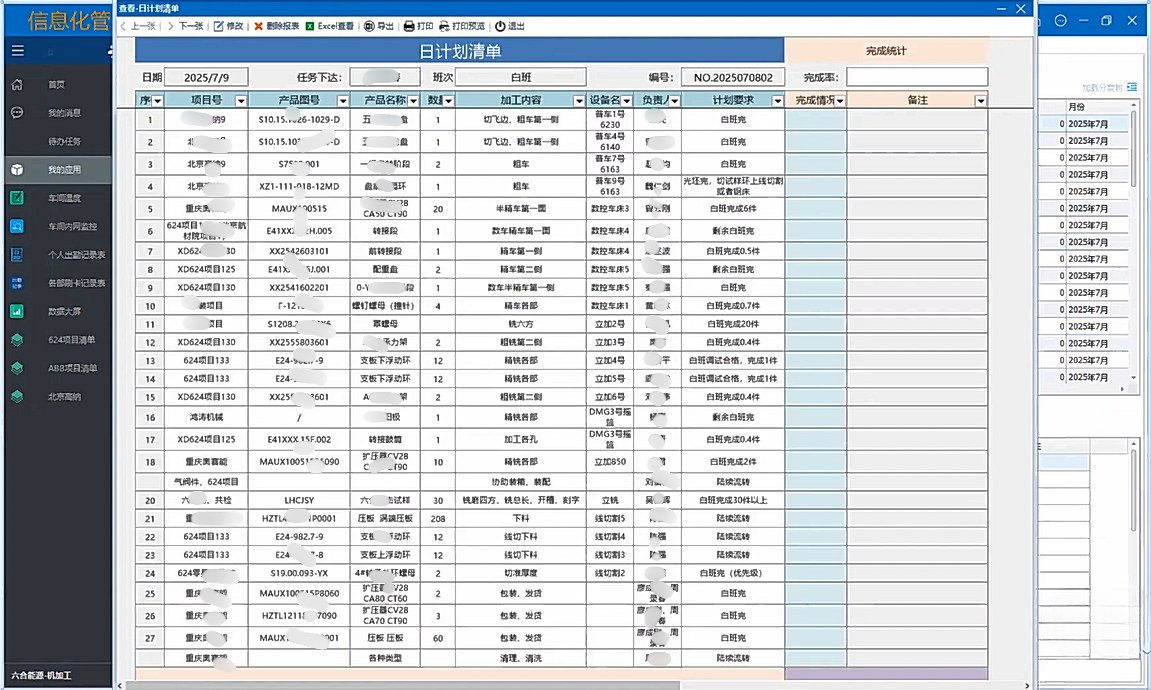This screenshot has width=1151, height=690.
Task: Expand the 备注 column filter arrow
Action: tap(980, 101)
